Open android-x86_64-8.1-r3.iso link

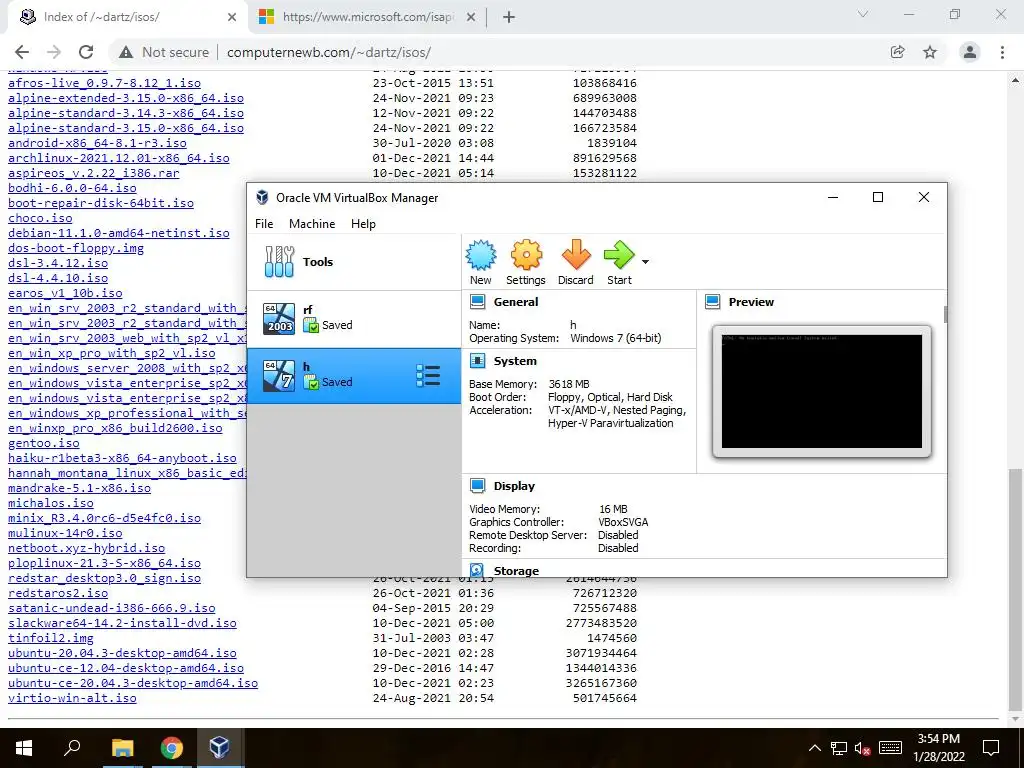tap(97, 143)
